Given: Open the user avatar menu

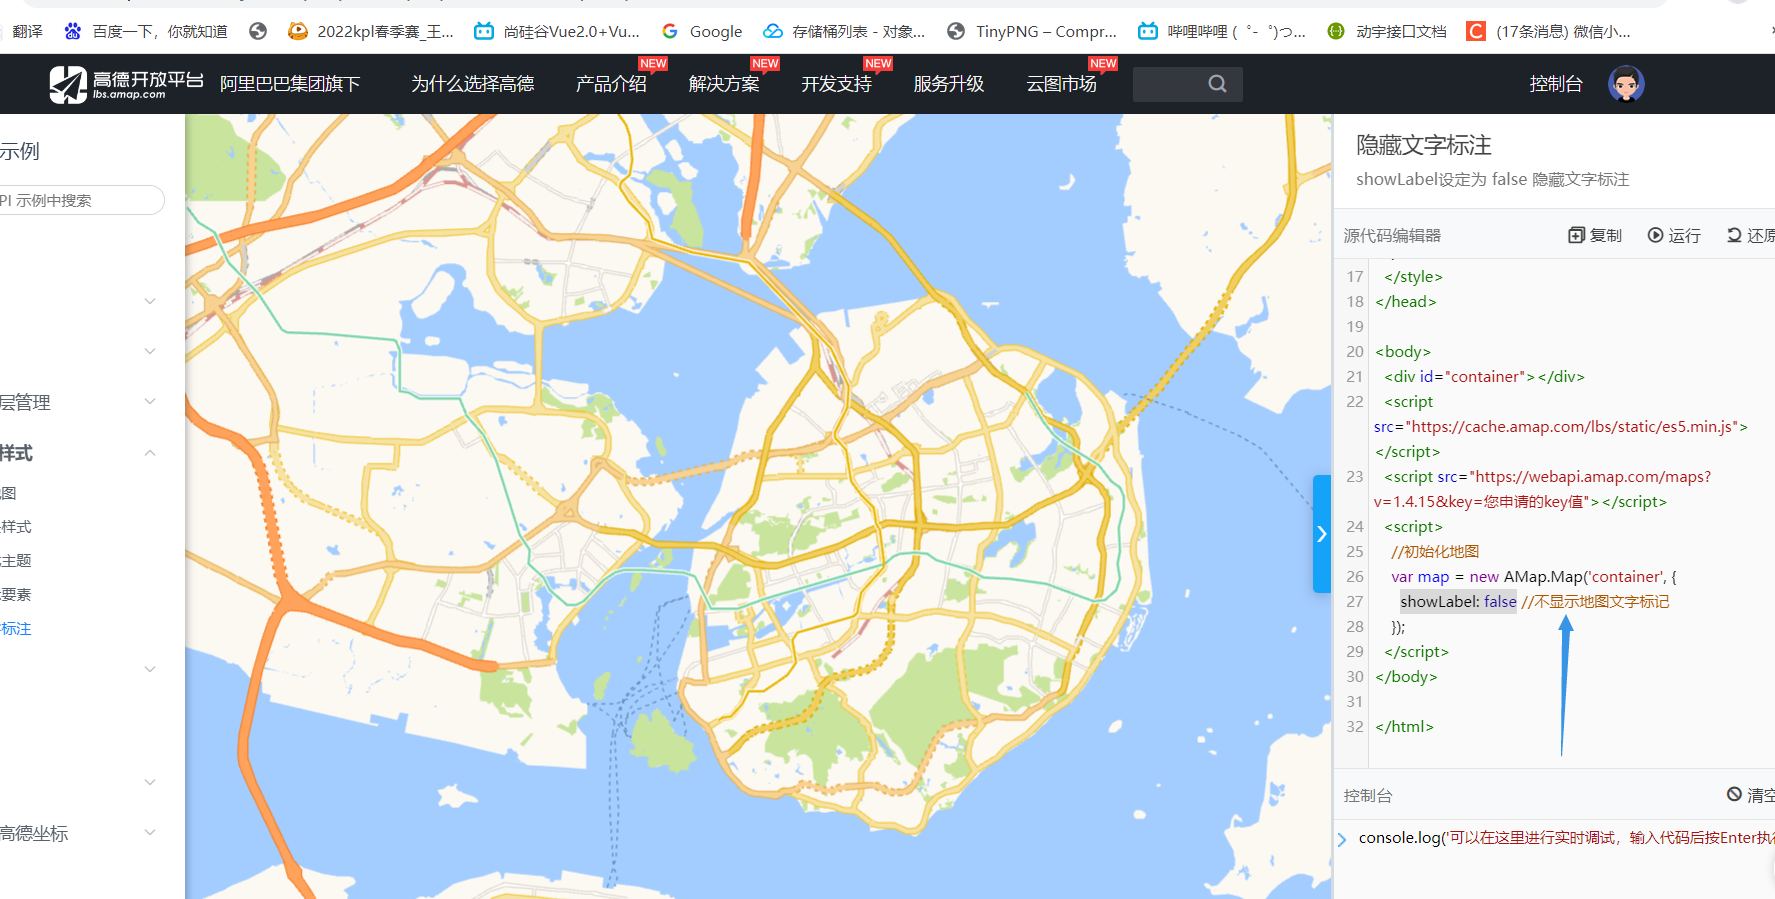Looking at the screenshot, I should pyautogui.click(x=1626, y=84).
